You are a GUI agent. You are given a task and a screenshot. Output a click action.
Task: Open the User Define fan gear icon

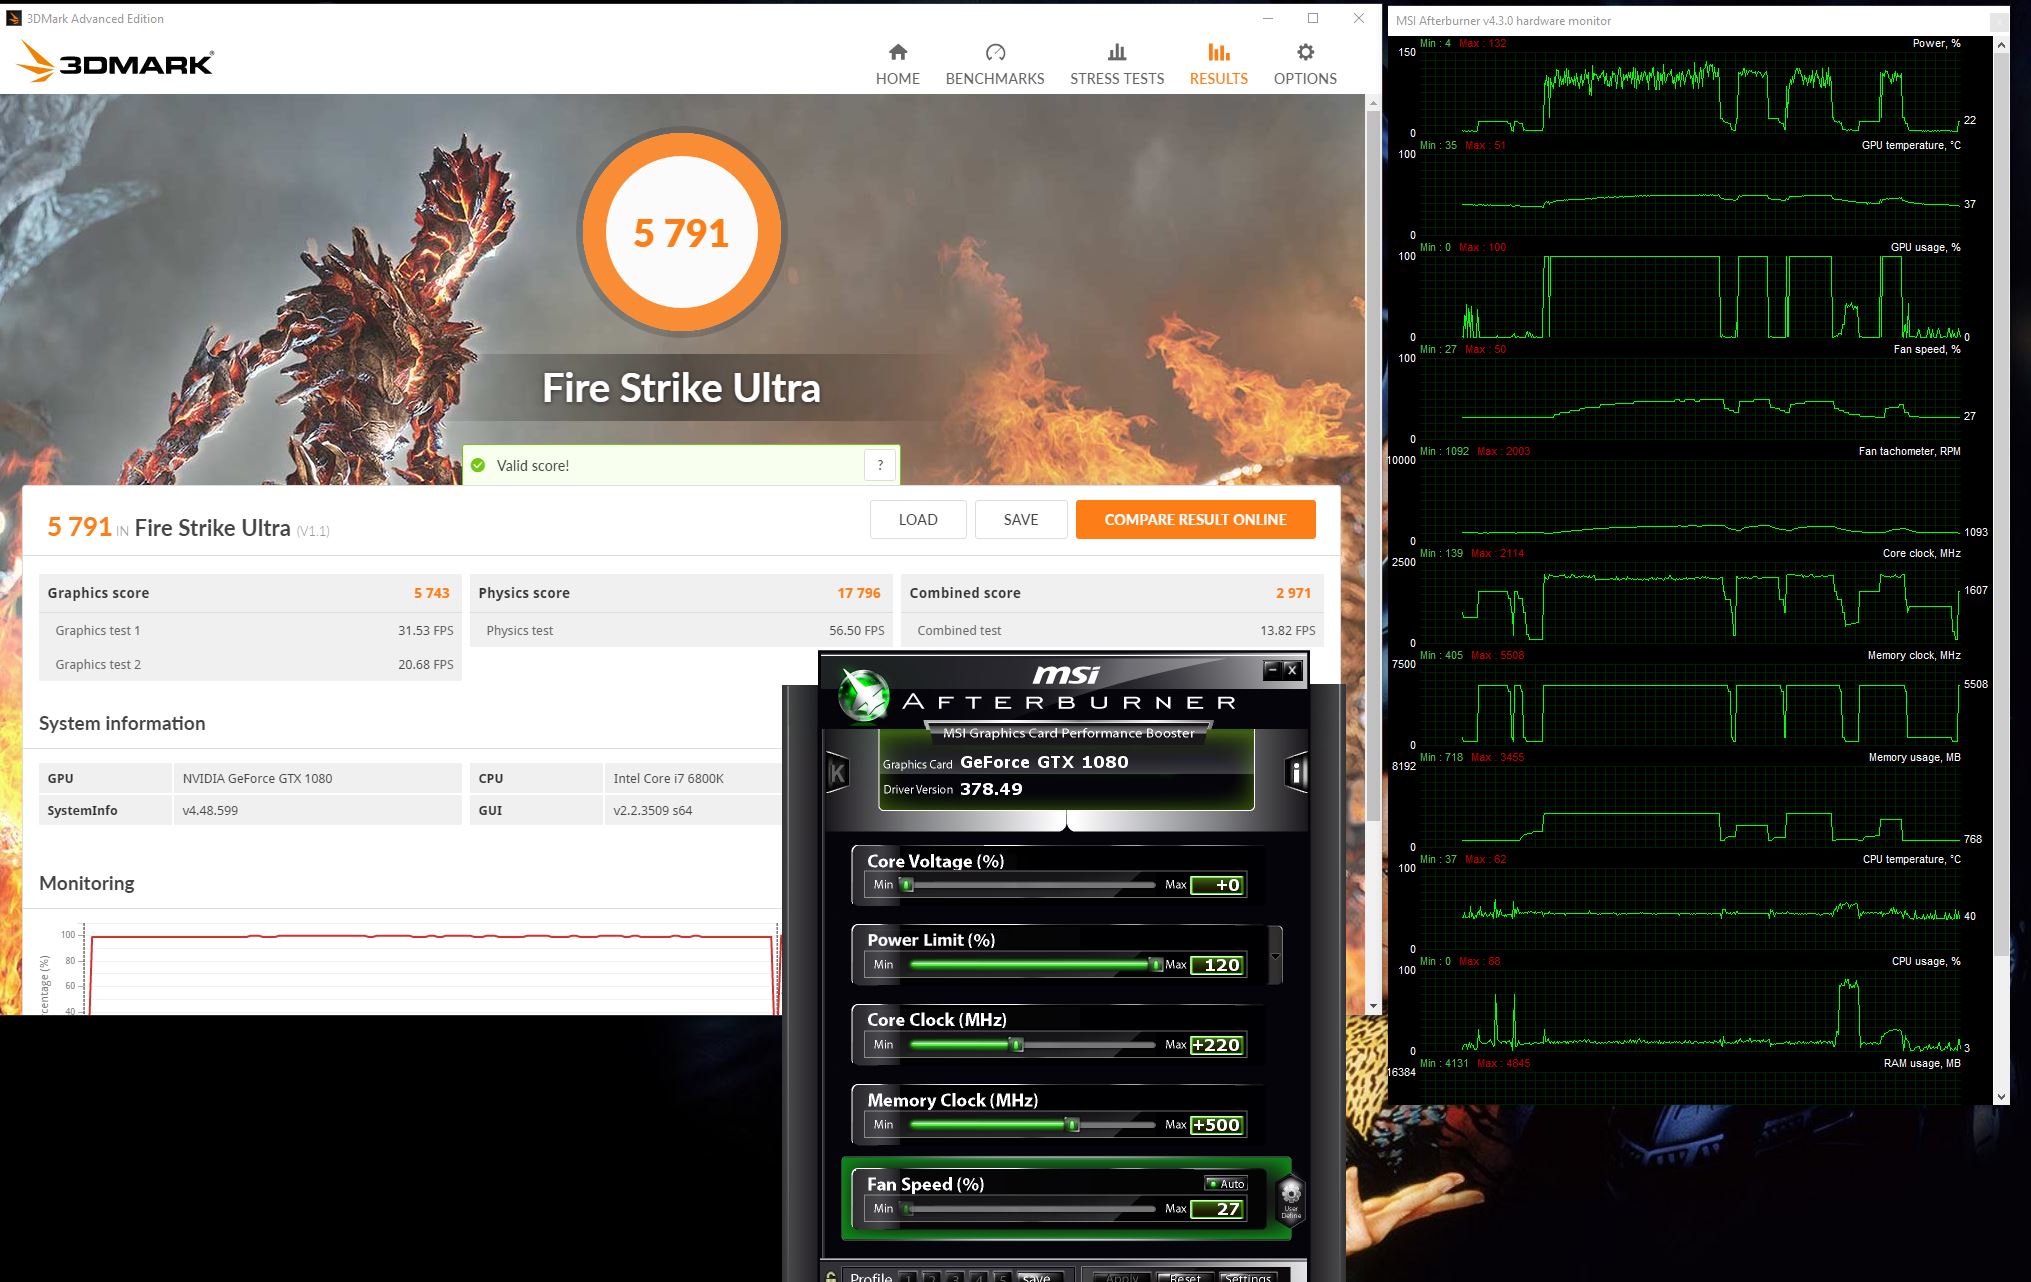click(x=1290, y=1197)
